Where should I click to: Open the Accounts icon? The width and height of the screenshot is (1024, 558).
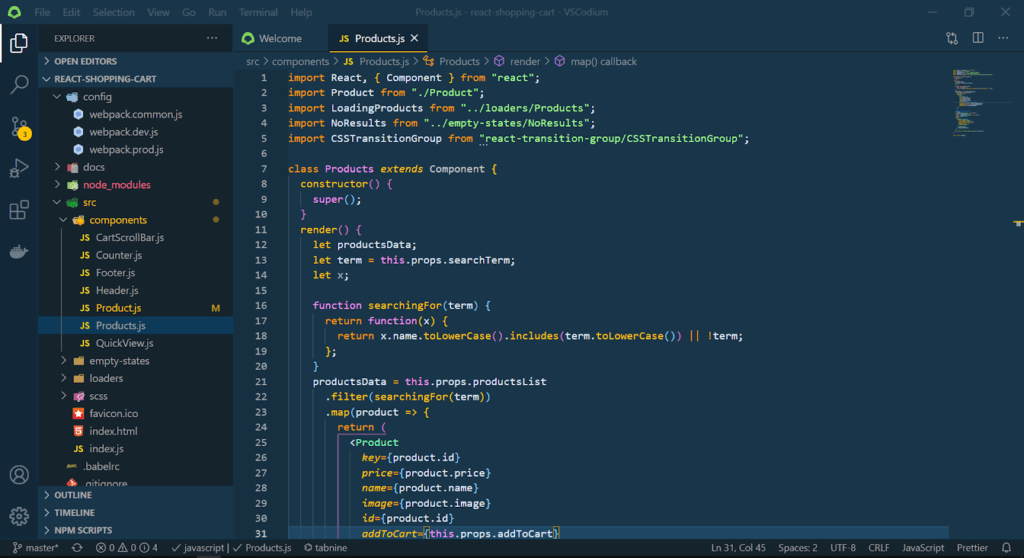[x=19, y=475]
